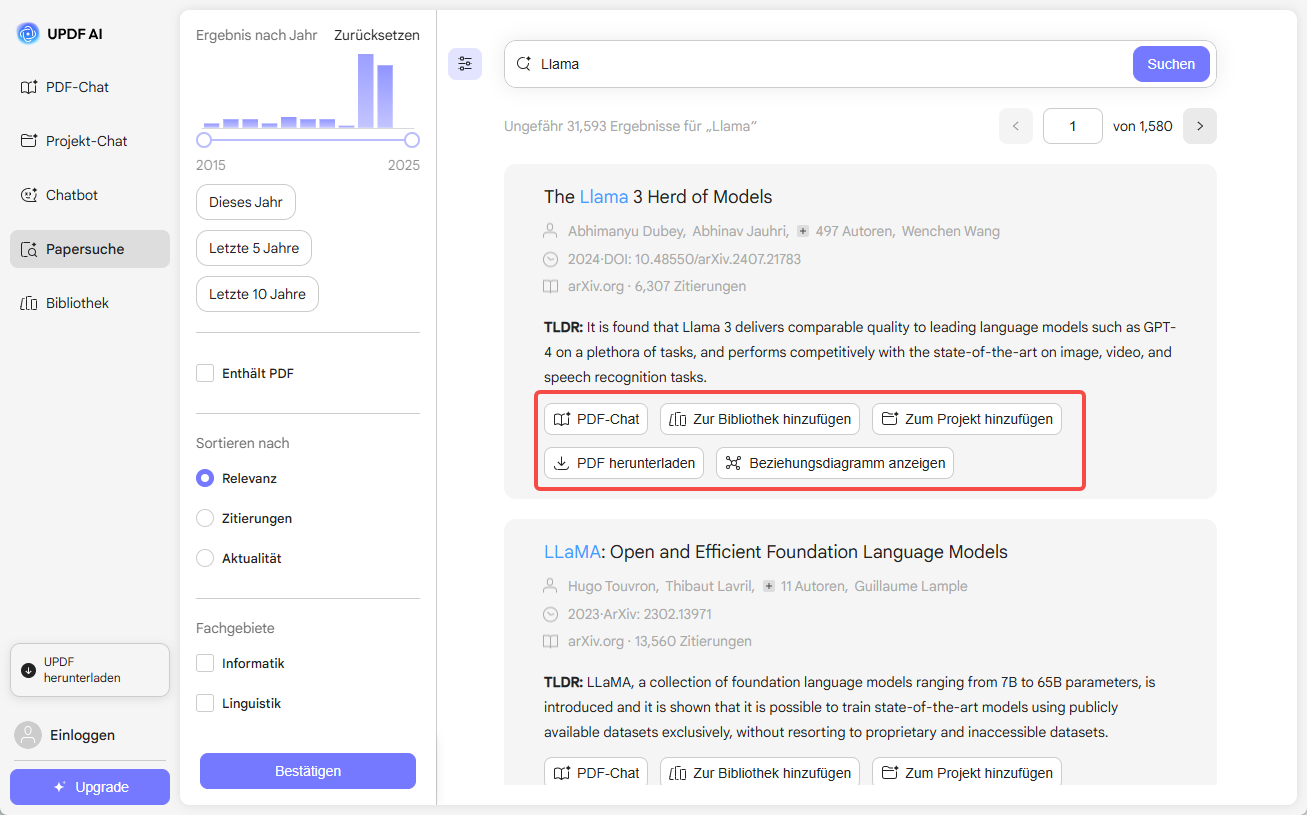
Task: Click the 2015 year slider handle
Action: [x=204, y=140]
